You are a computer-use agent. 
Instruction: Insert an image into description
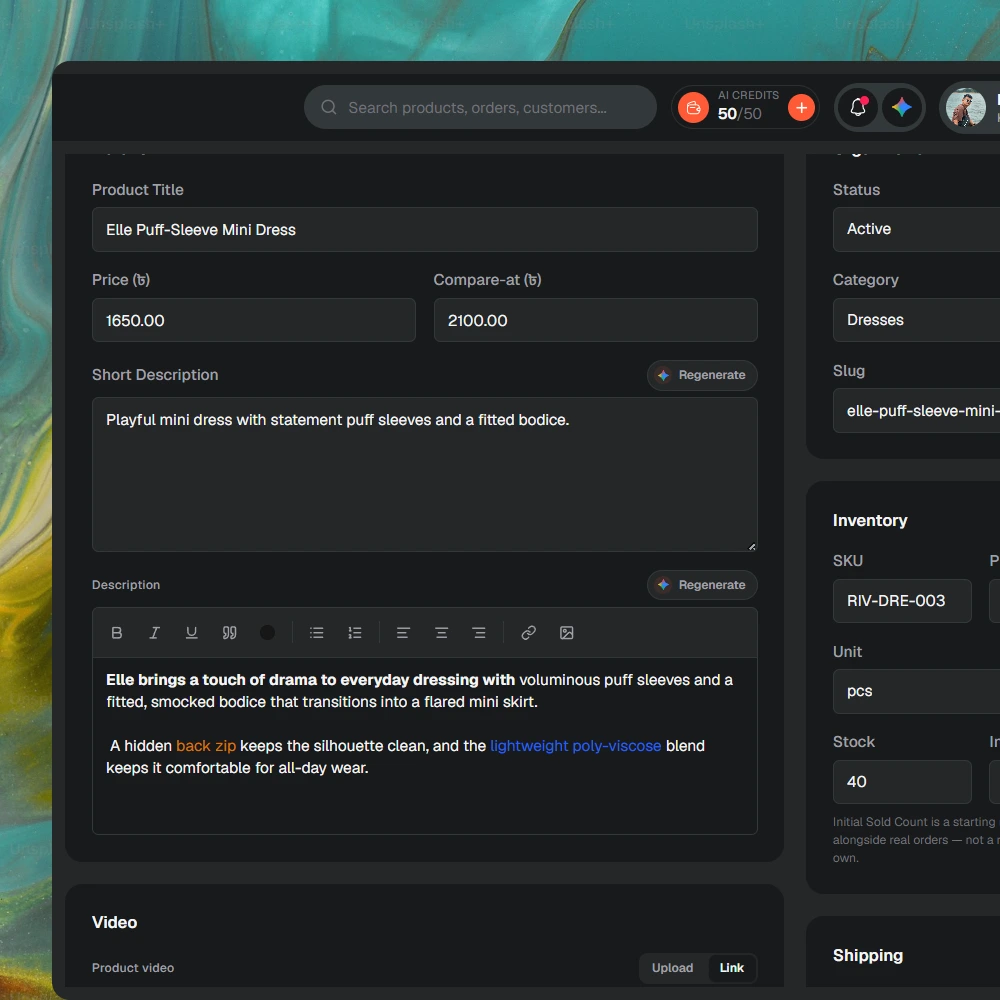pyautogui.click(x=566, y=633)
